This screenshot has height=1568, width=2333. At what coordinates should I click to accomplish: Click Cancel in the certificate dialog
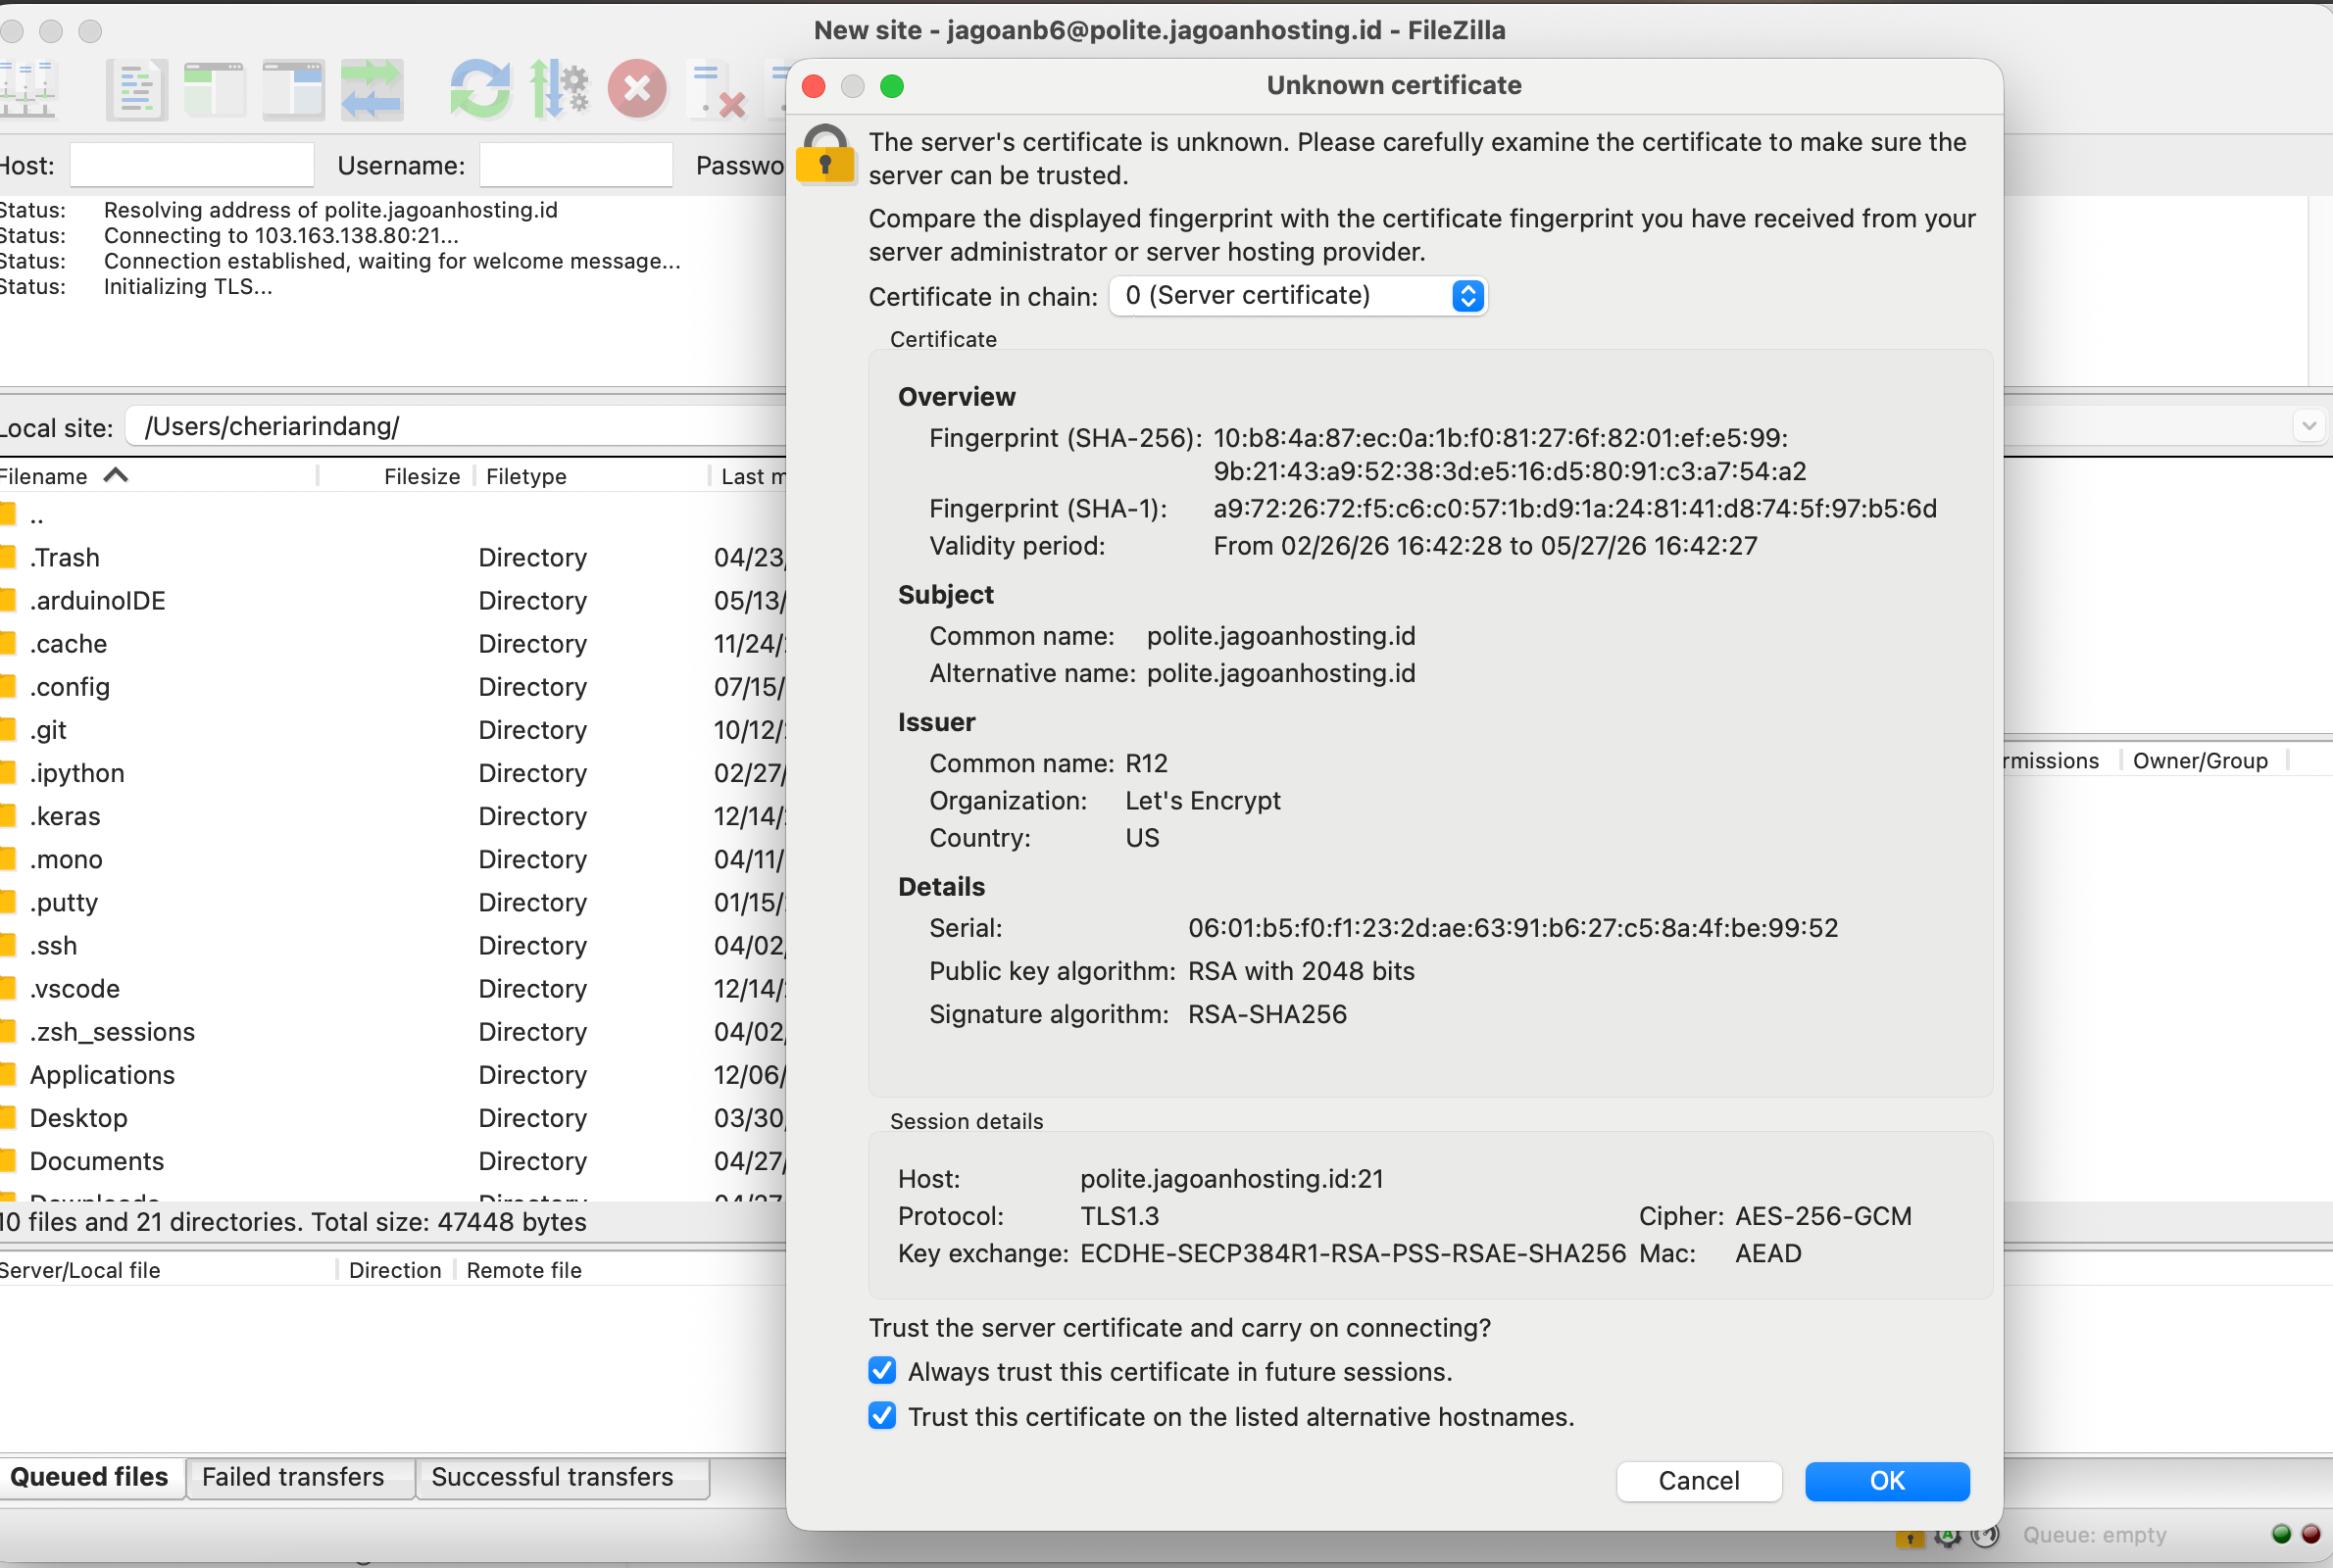(x=1698, y=1481)
